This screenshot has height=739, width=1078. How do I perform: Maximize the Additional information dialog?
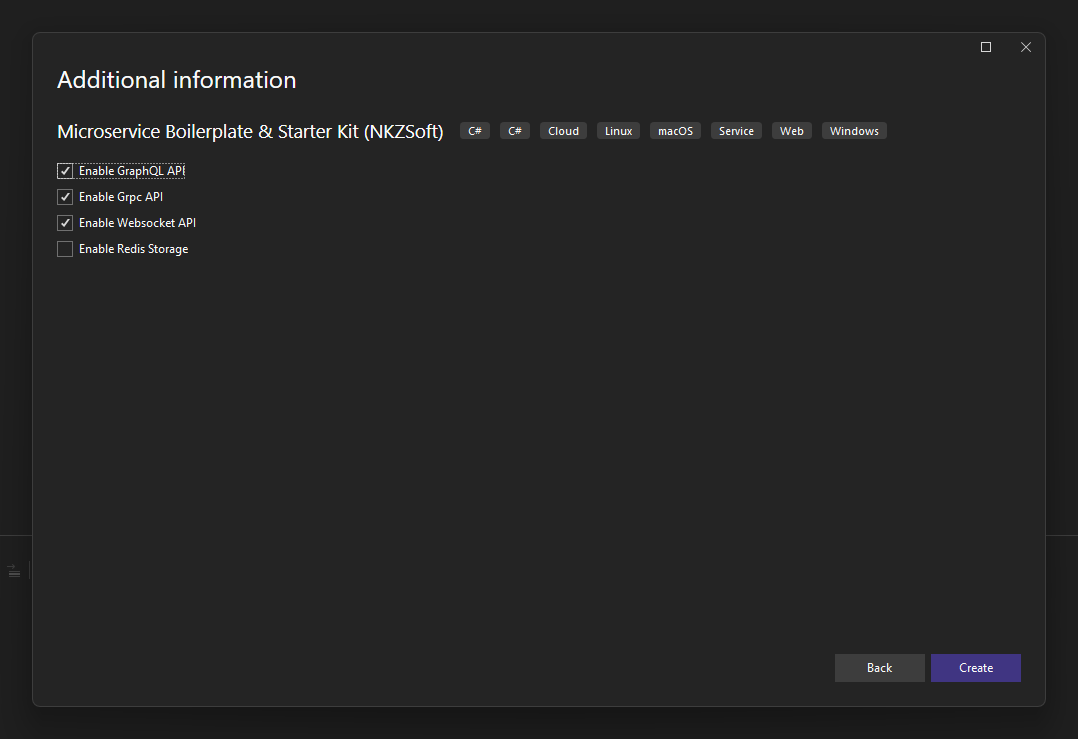(986, 47)
